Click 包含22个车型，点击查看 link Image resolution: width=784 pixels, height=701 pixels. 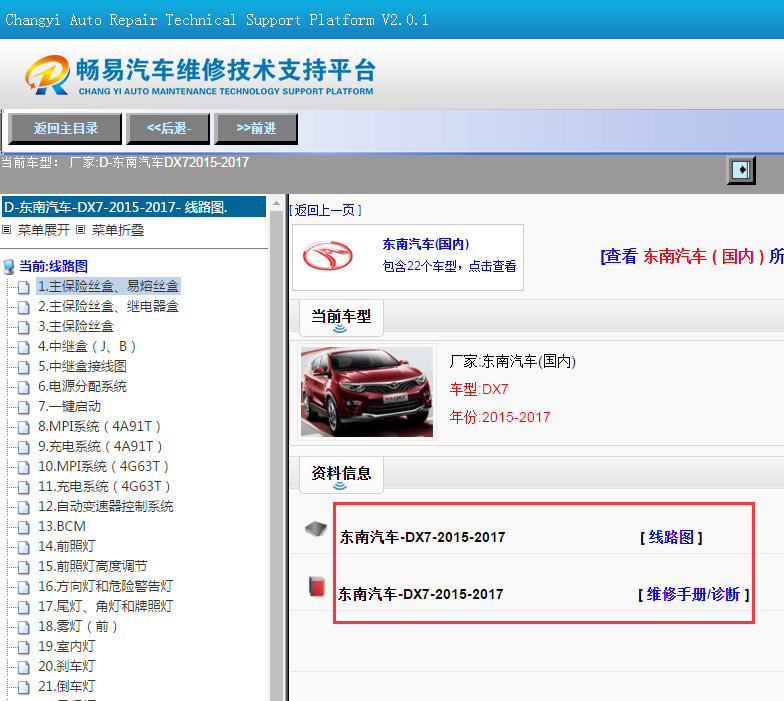(x=449, y=266)
